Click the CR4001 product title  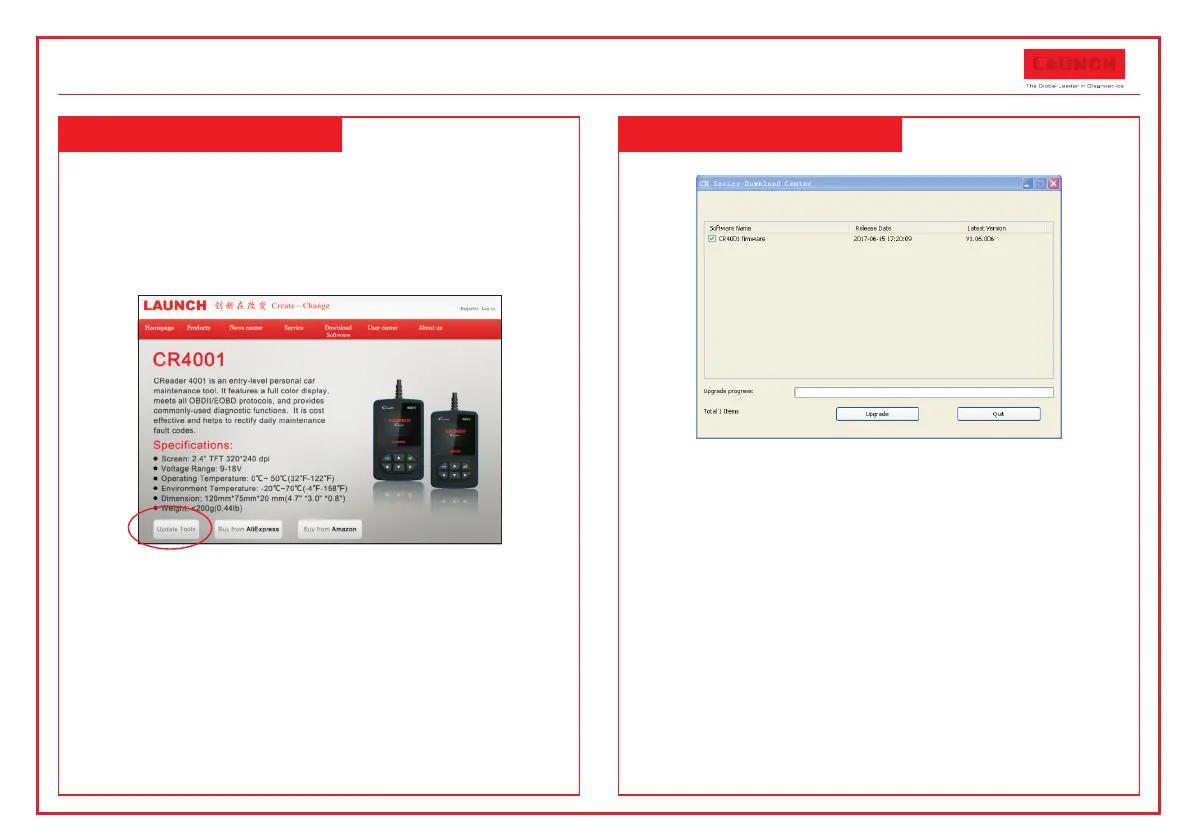(189, 359)
